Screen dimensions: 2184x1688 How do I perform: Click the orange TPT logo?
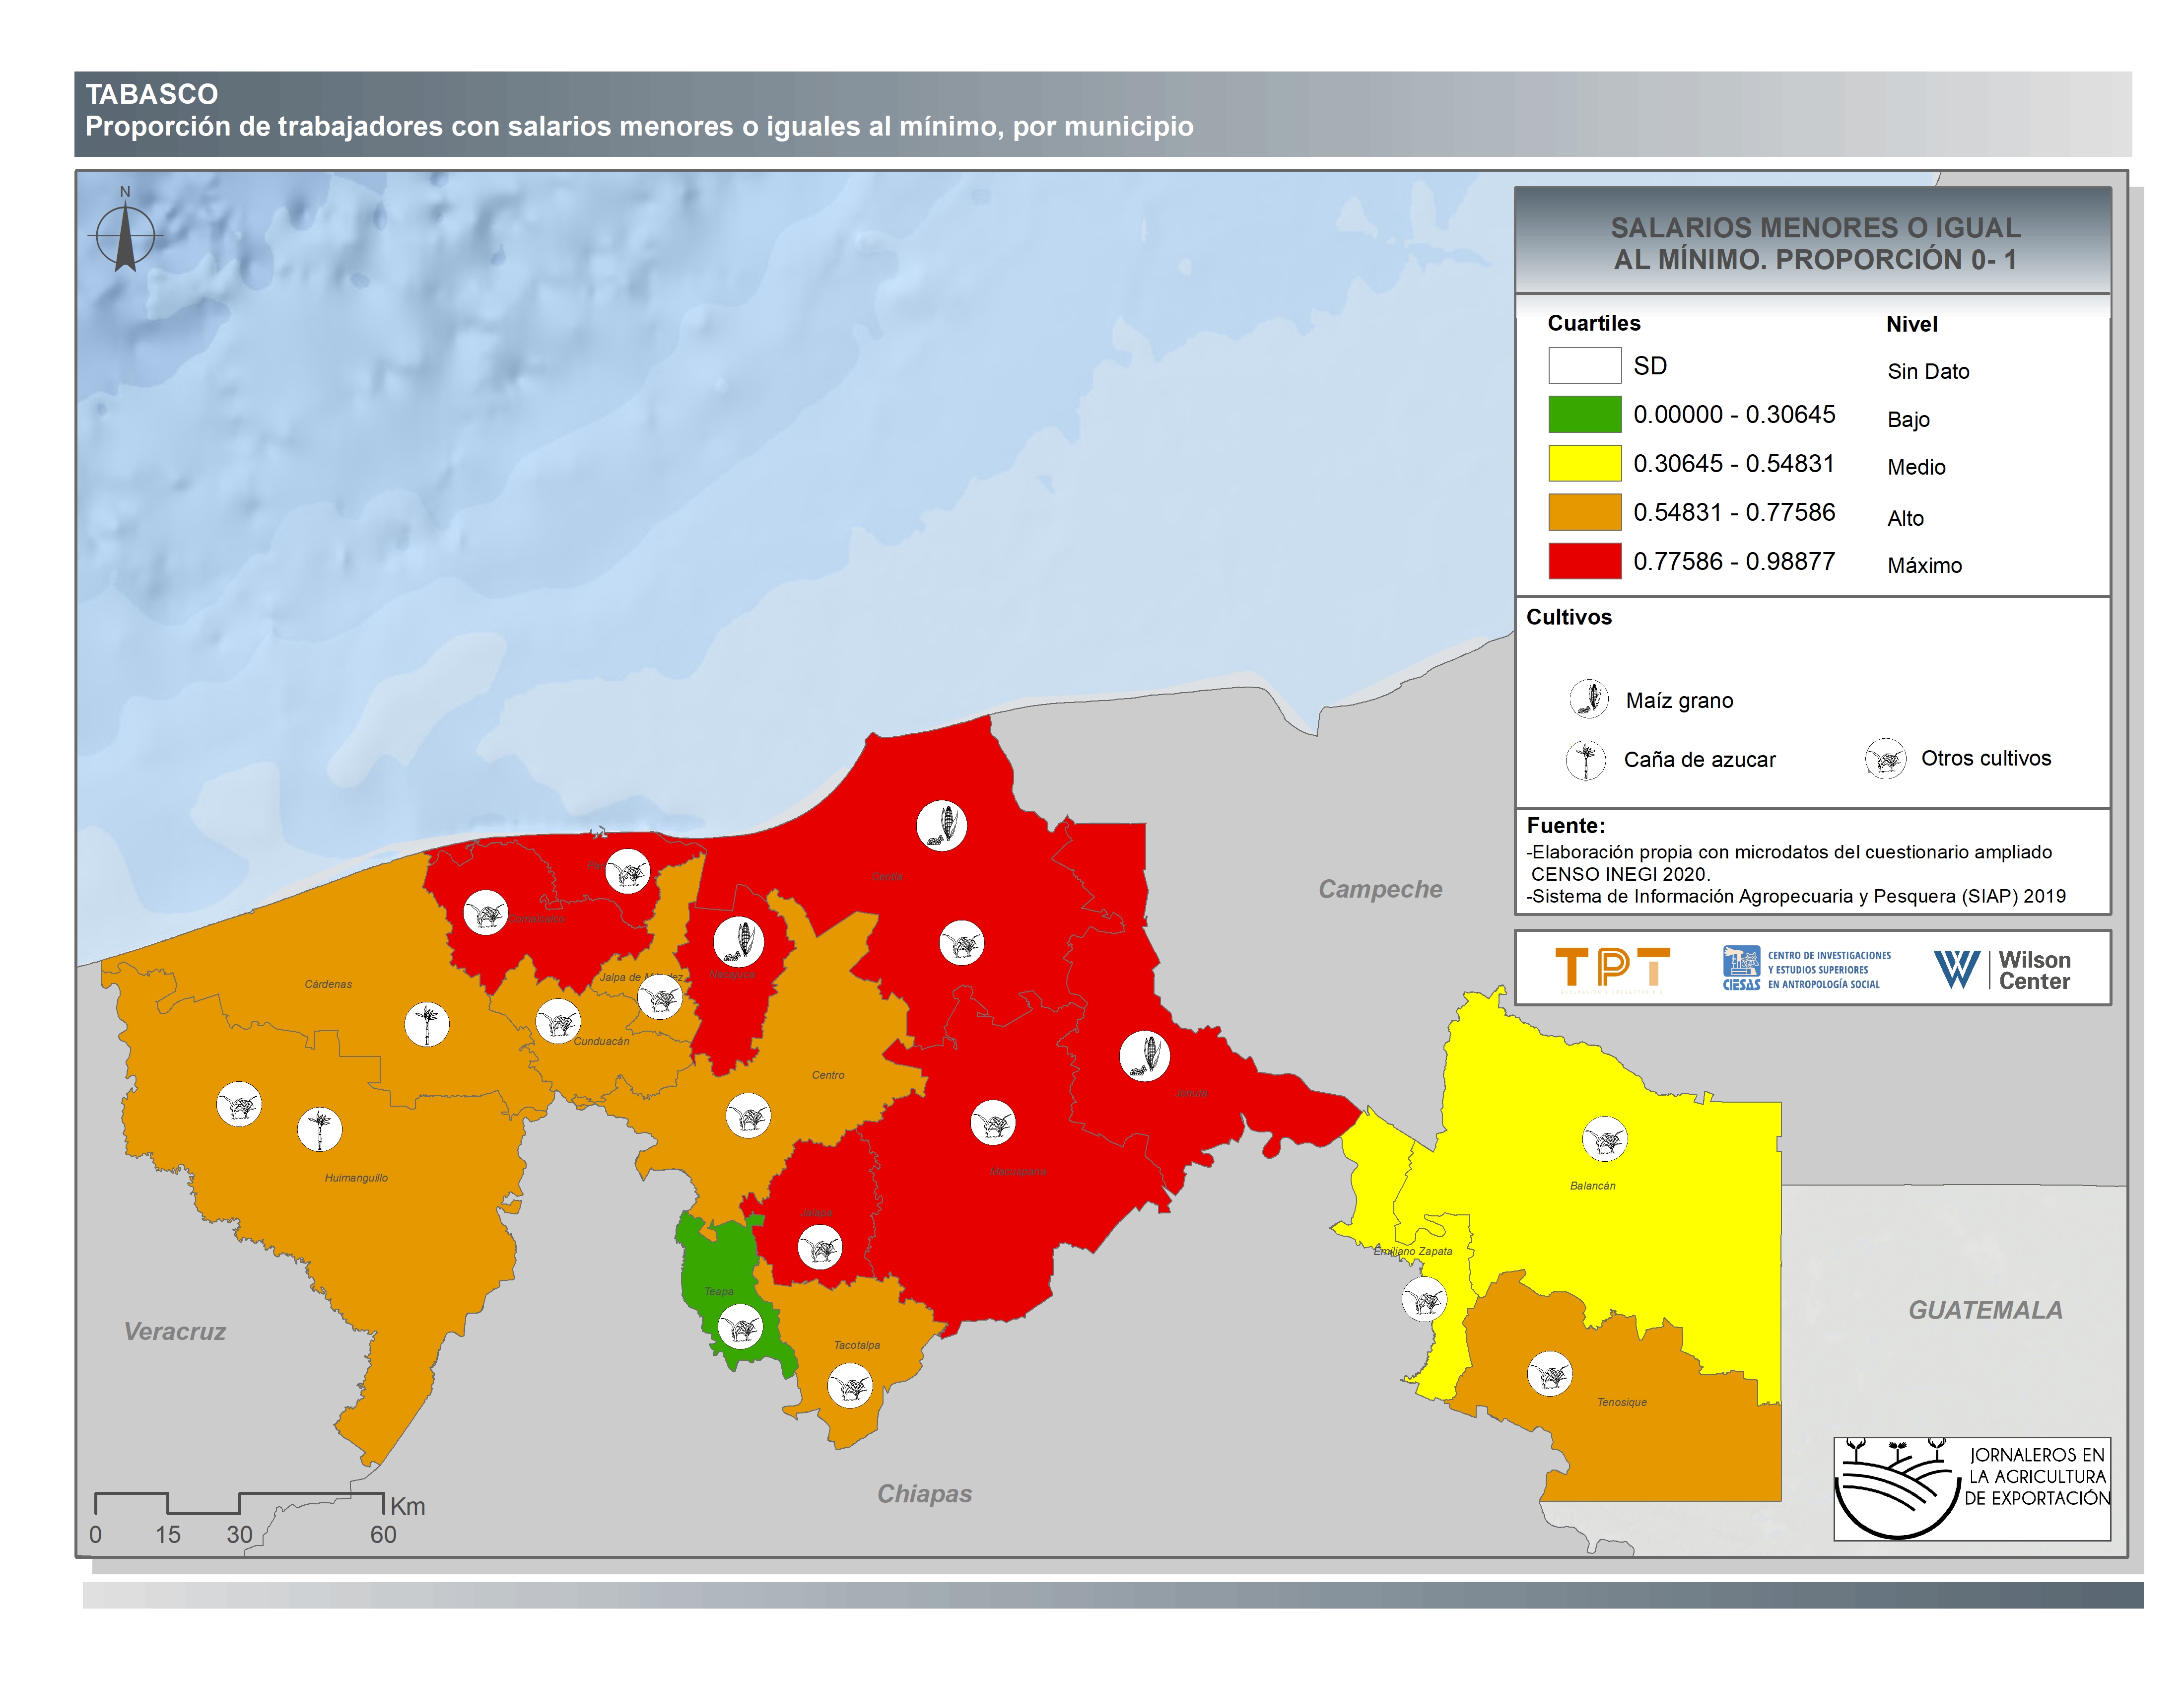(x=1612, y=969)
